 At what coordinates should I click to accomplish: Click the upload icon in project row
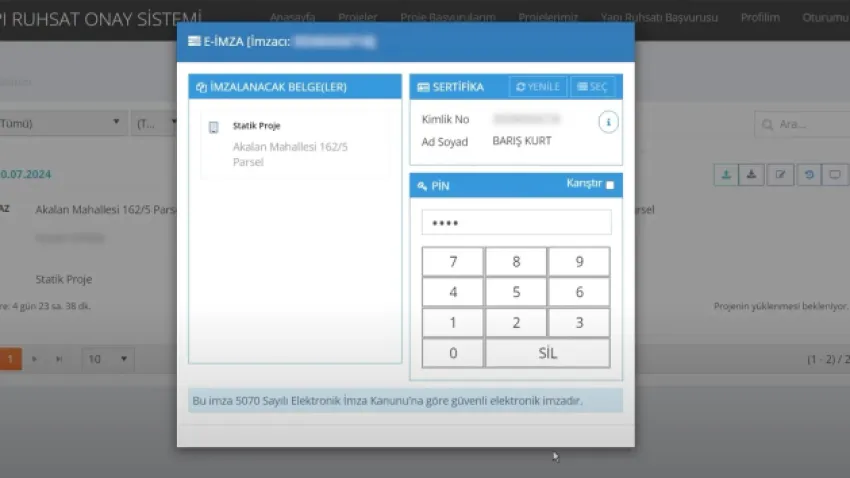(725, 174)
